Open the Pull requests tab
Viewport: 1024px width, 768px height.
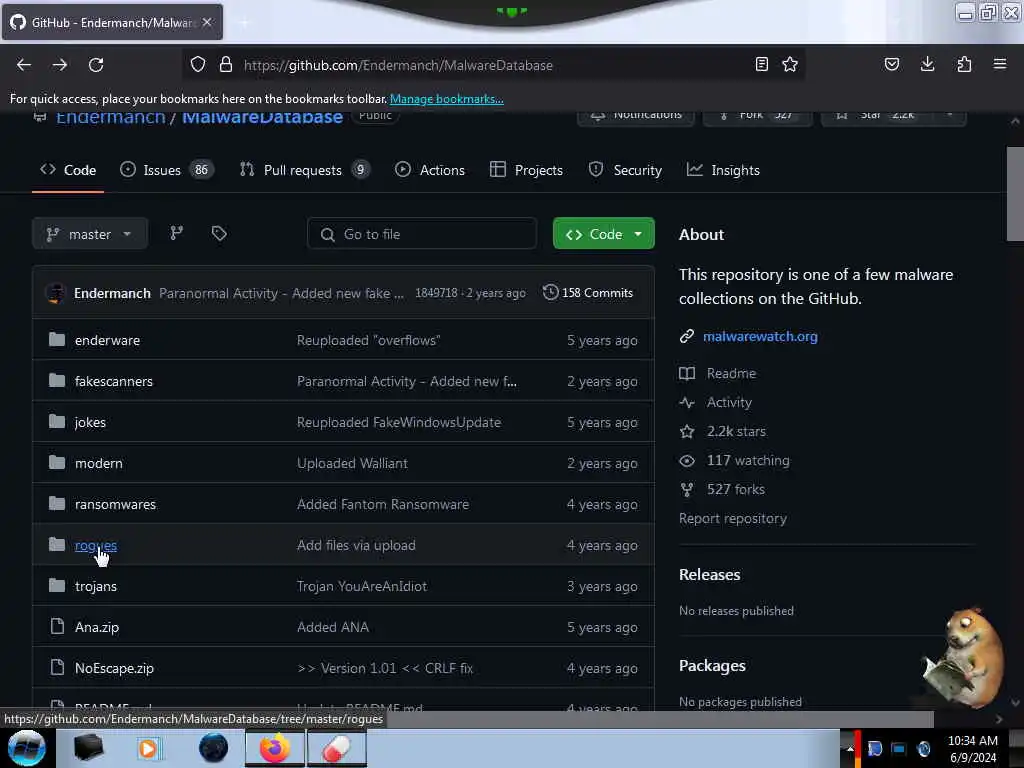pos(304,170)
